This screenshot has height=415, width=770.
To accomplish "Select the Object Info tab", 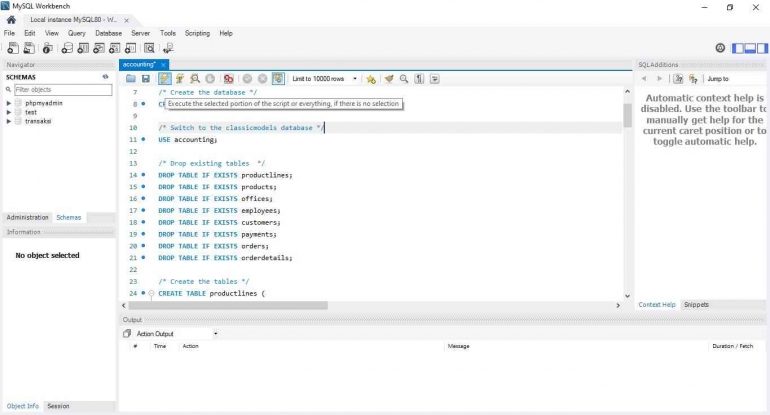I will pyautogui.click(x=23, y=406).
